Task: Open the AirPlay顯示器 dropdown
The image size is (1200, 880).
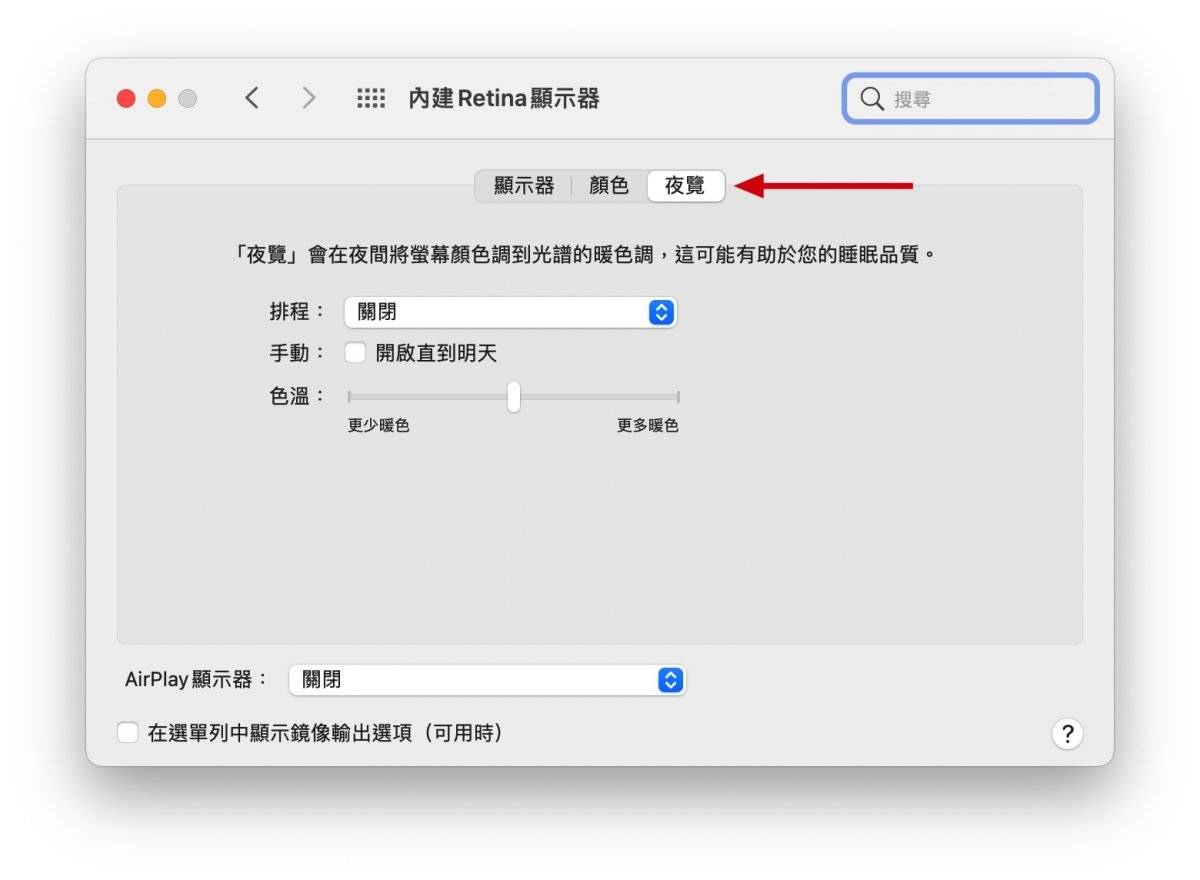Action: coord(488,680)
